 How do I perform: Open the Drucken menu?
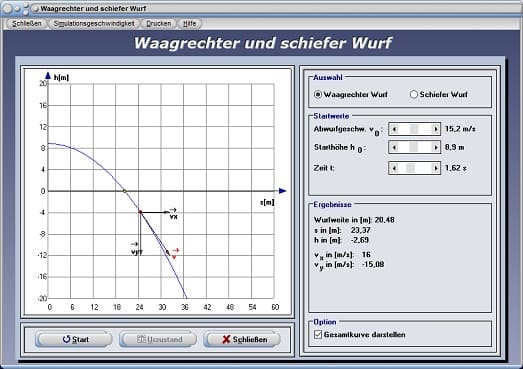click(158, 23)
